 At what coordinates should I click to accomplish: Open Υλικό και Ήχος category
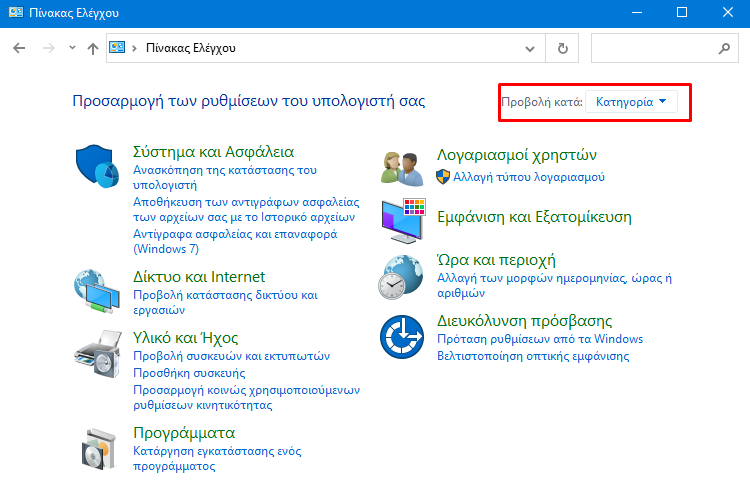[x=186, y=338]
